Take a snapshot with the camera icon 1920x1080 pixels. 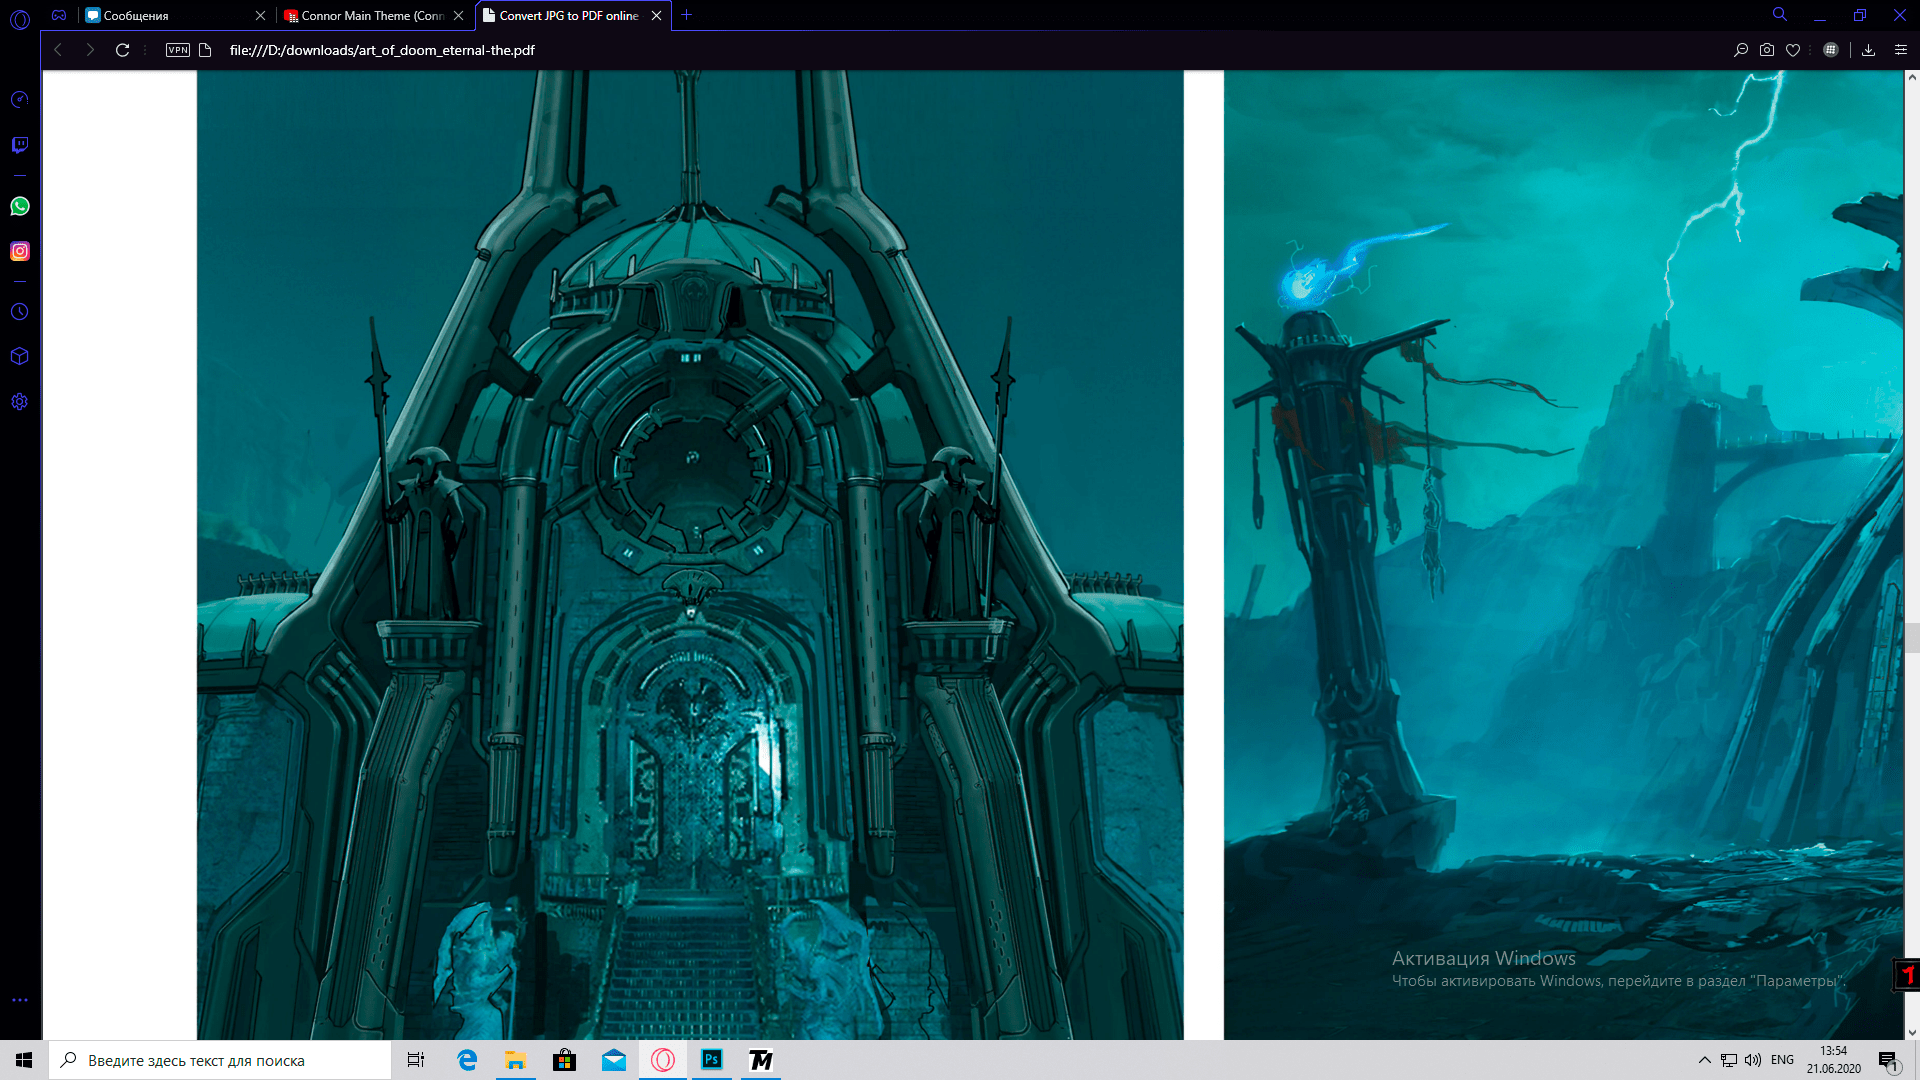coord(1767,50)
